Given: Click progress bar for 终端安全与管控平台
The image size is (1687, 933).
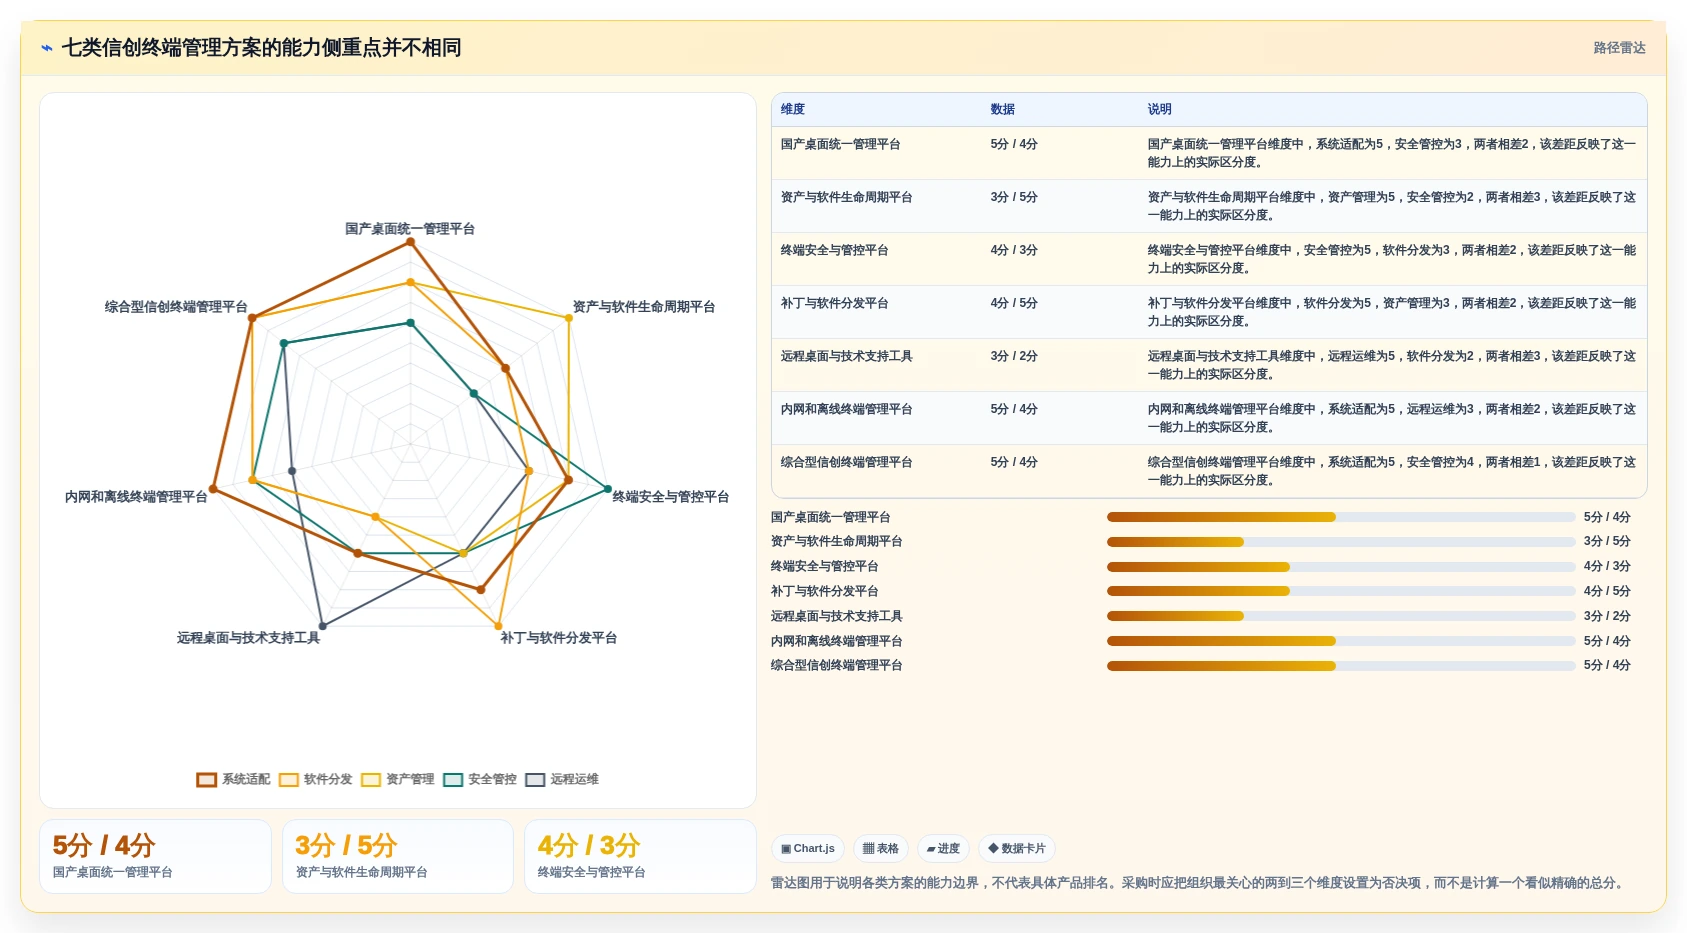Looking at the screenshot, I should pyautogui.click(x=1341, y=567).
